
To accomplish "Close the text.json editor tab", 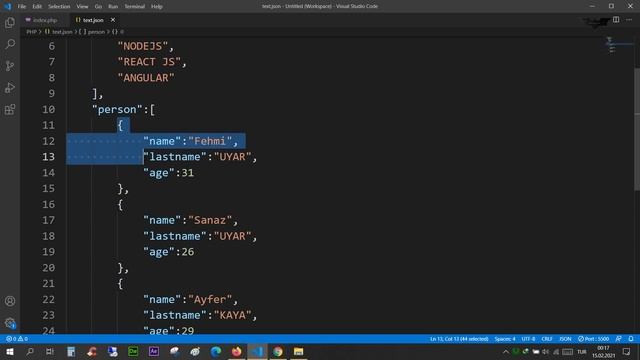I will click(113, 20).
